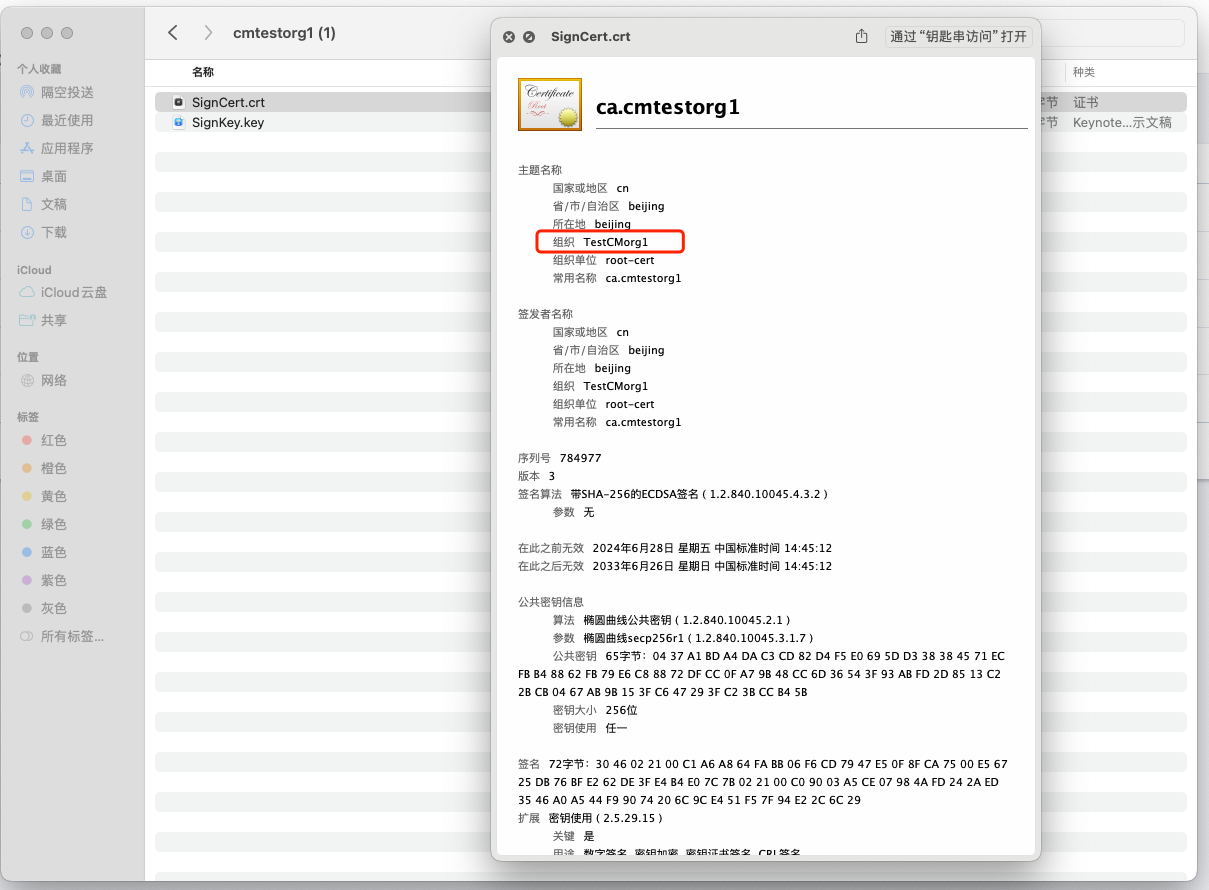Open 桌面 in sidebar
This screenshot has width=1209, height=890.
[x=54, y=176]
